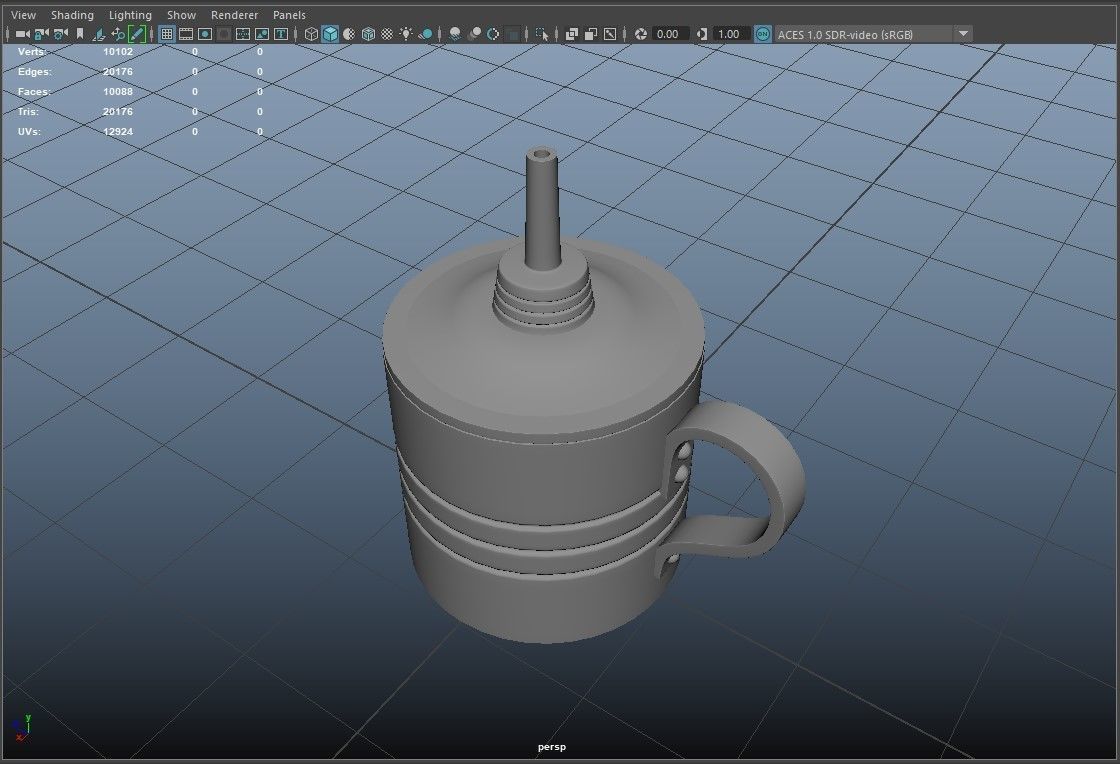Toggle the Motion Blur icon

pos(474,34)
